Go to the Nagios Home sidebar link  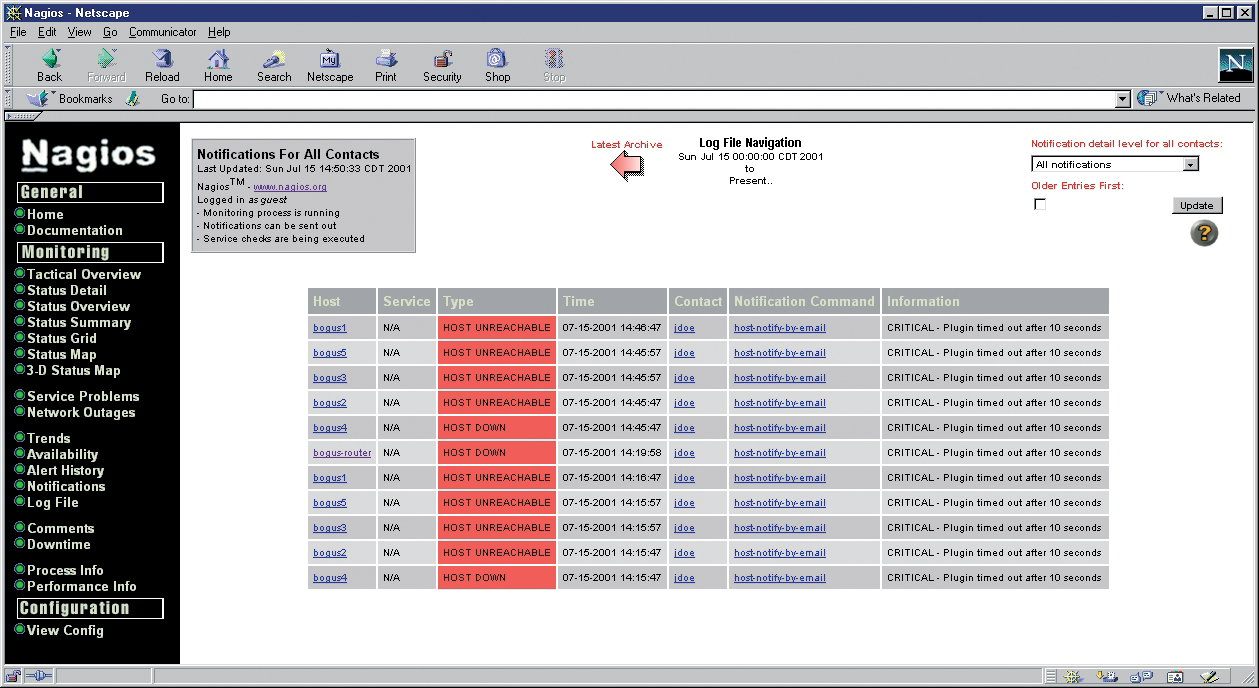click(45, 214)
